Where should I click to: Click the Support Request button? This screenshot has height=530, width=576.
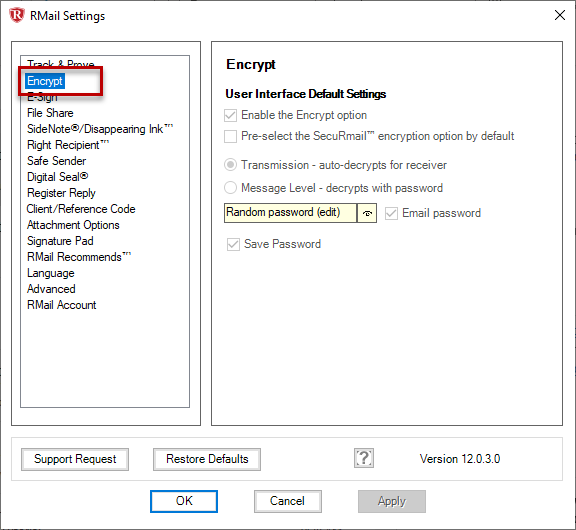tap(75, 459)
